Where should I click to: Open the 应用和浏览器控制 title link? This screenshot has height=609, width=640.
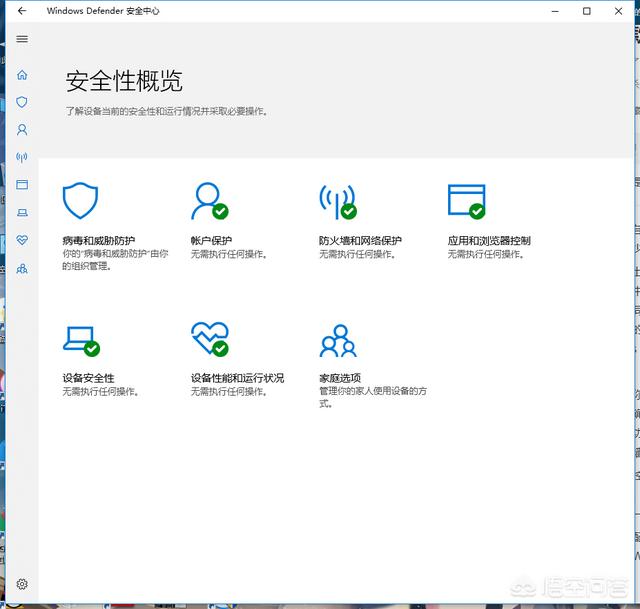(489, 241)
